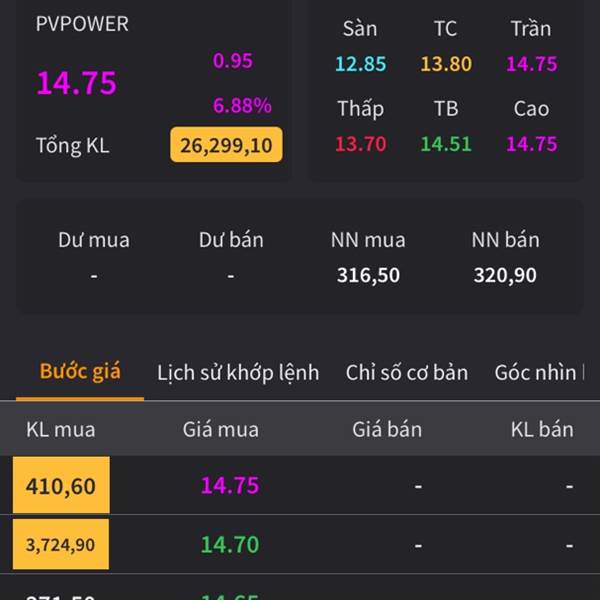Click the Cao label
Viewport: 600px width, 600px height.
click(532, 109)
